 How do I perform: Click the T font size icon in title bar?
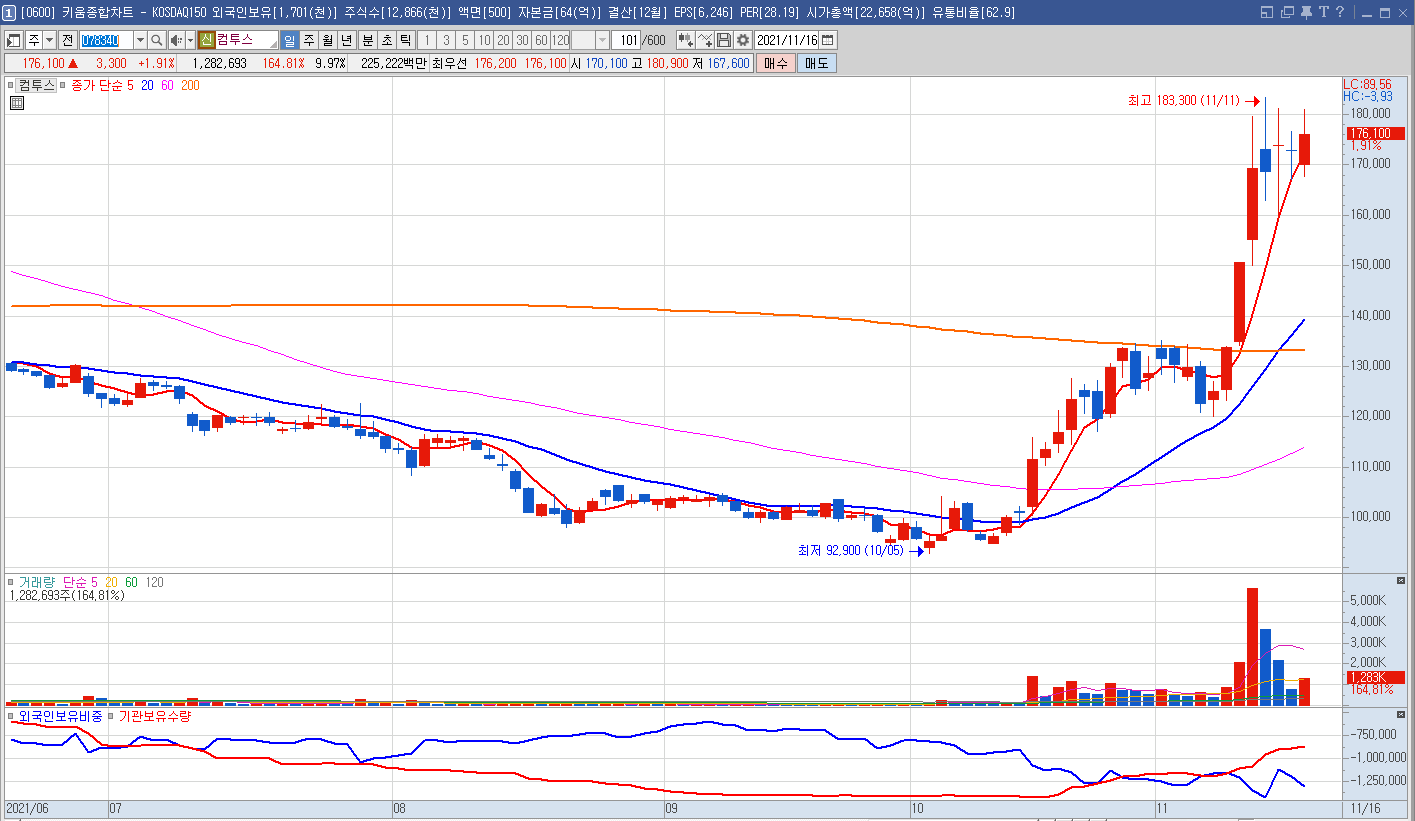(1324, 12)
